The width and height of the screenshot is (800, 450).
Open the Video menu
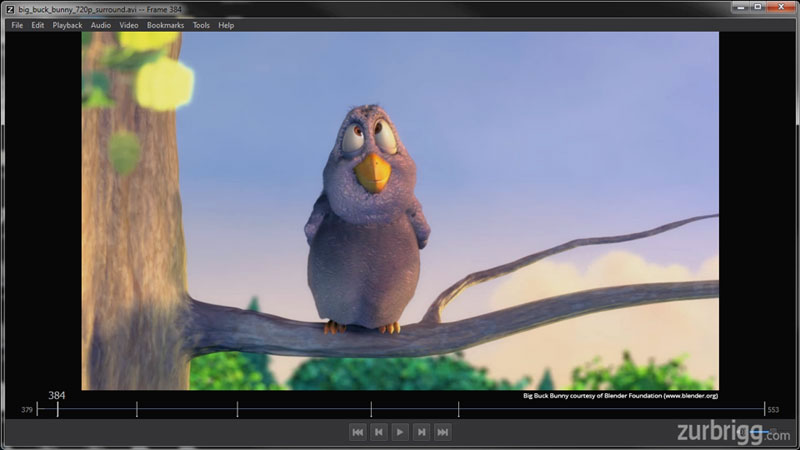pos(129,25)
